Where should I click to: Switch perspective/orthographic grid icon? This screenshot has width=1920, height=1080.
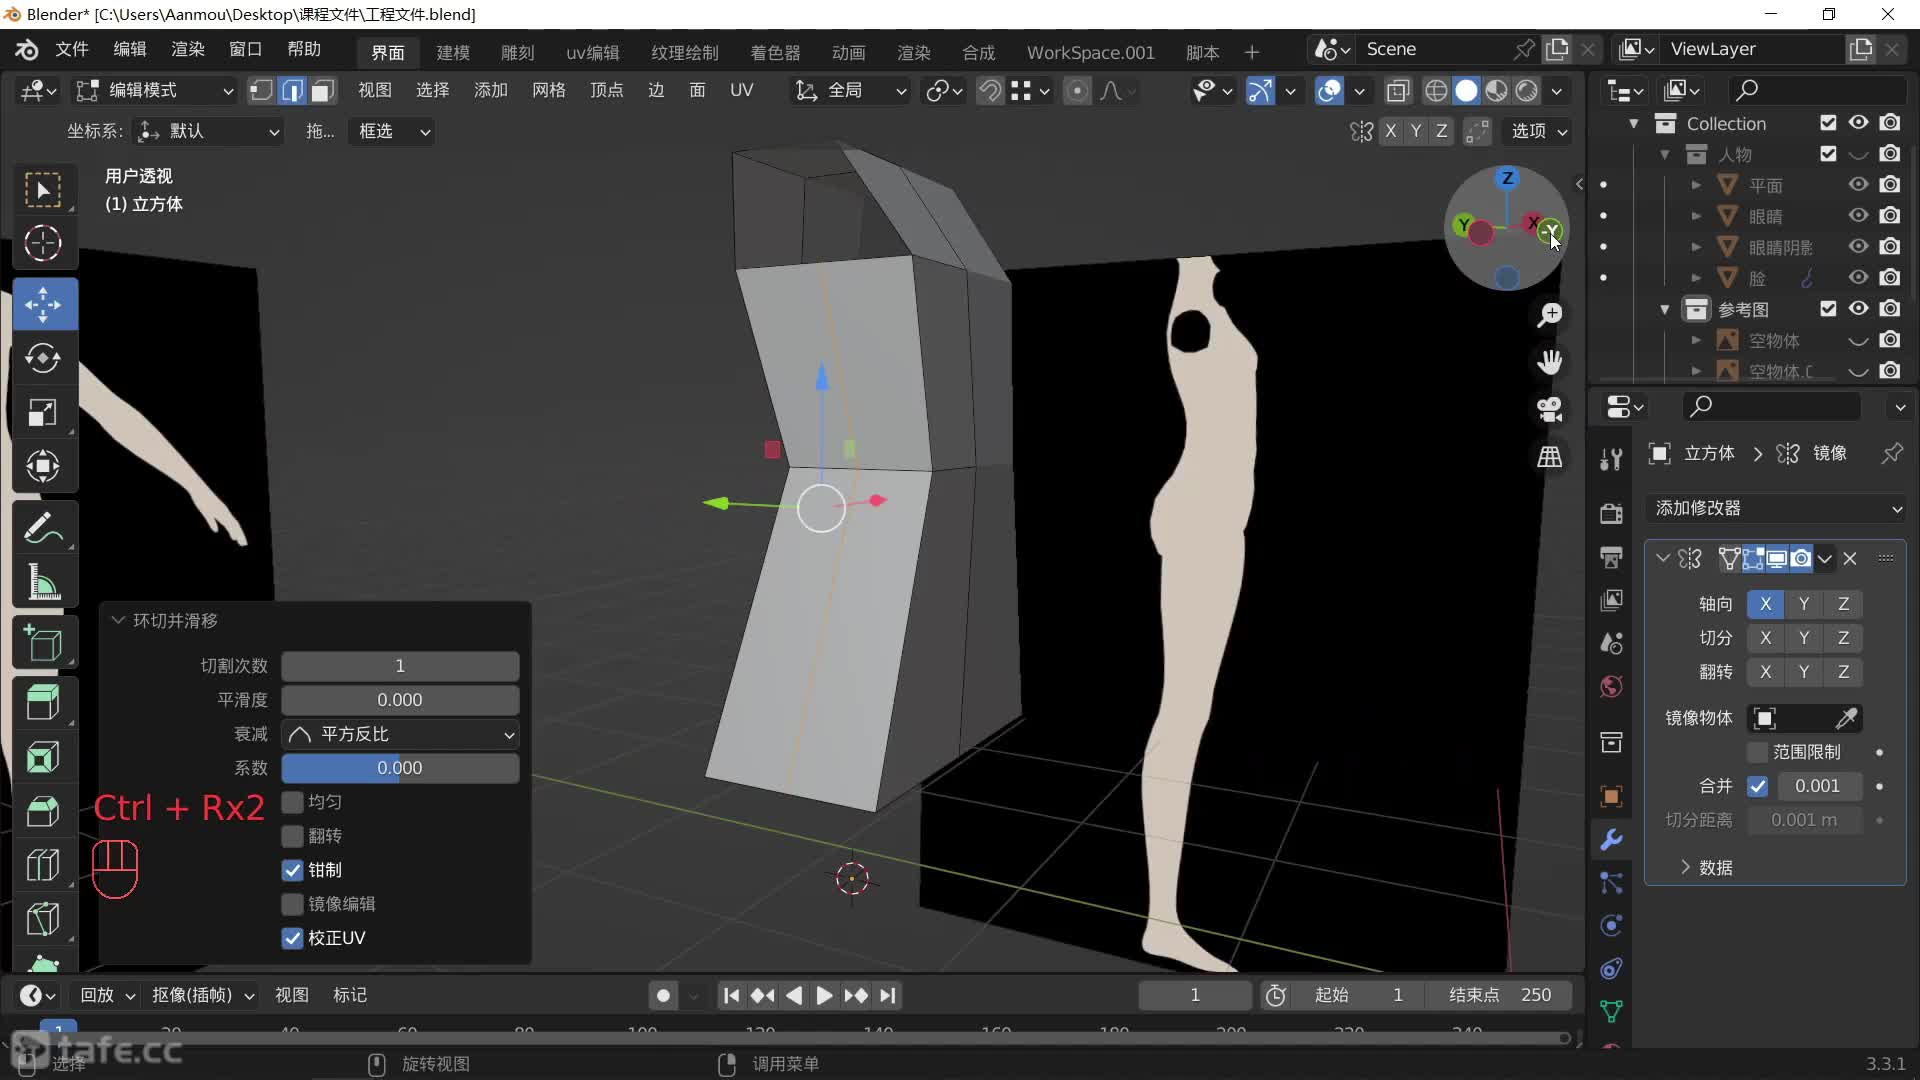click(x=1550, y=457)
